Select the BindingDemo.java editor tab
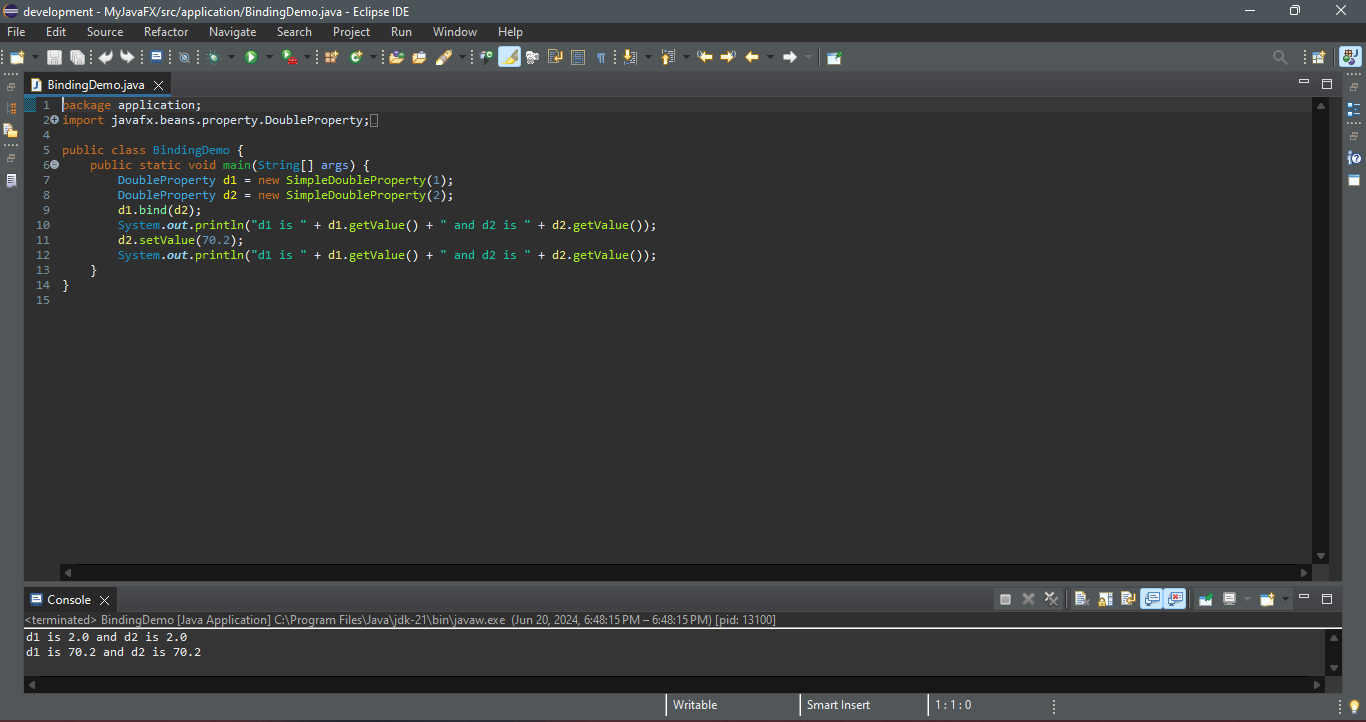Viewport: 1366px width, 722px height. point(95,85)
